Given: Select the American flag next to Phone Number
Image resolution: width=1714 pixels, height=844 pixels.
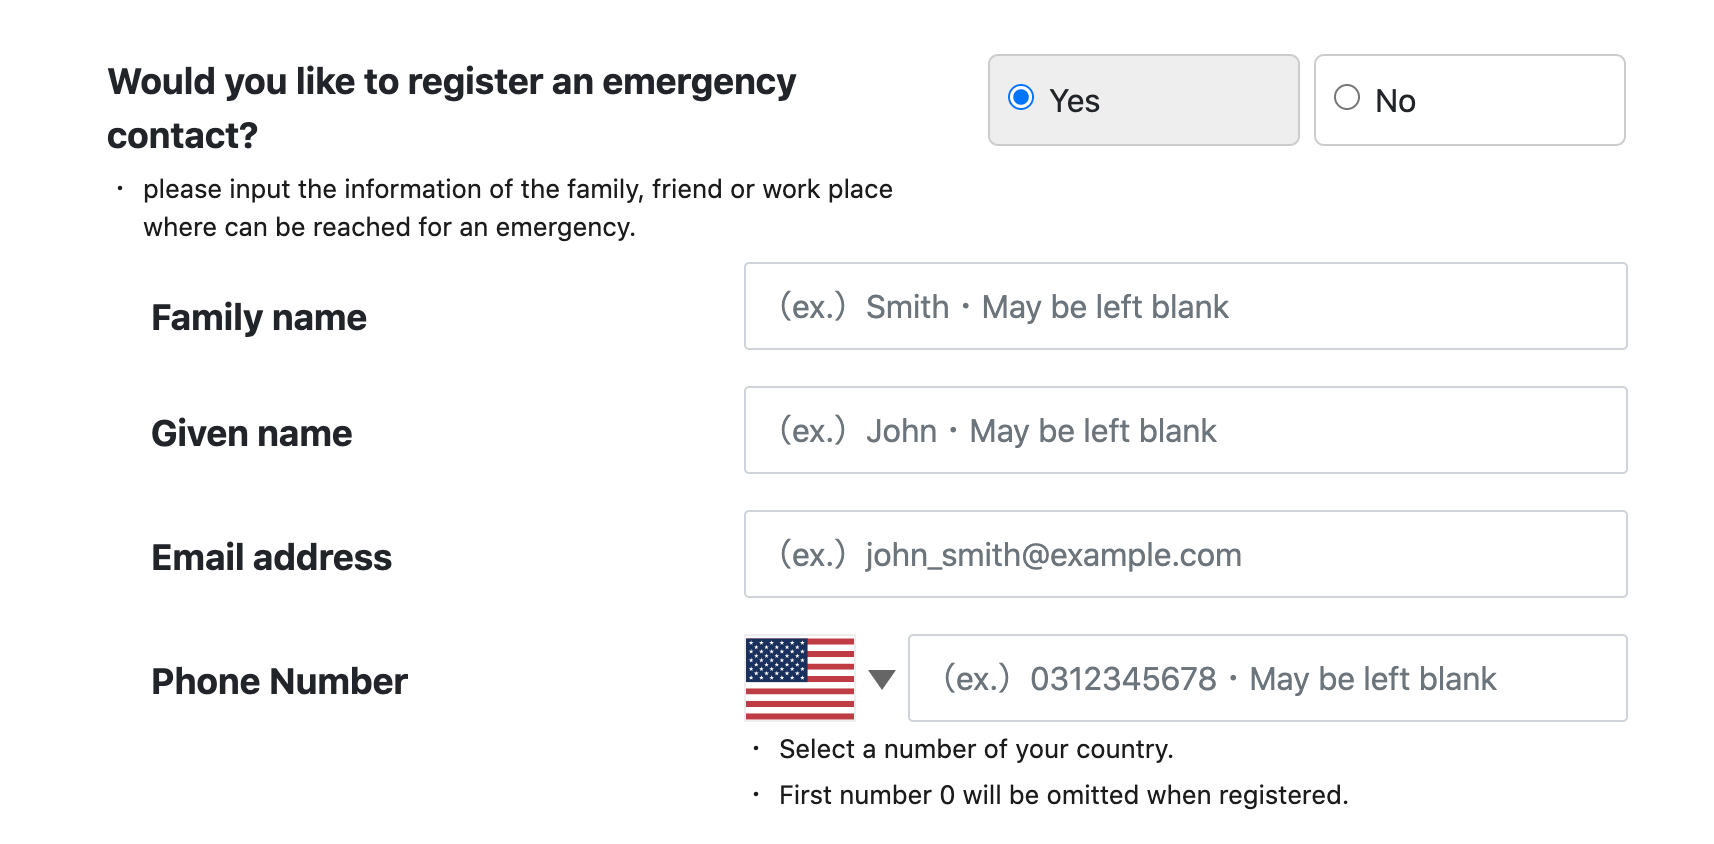Looking at the screenshot, I should pos(798,678).
